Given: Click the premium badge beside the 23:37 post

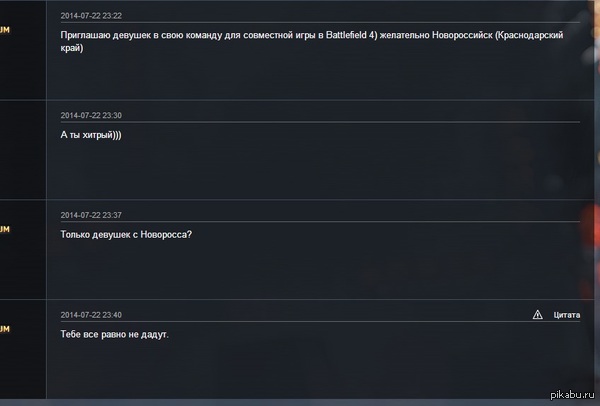Looking at the screenshot, I should [x=5, y=229].
